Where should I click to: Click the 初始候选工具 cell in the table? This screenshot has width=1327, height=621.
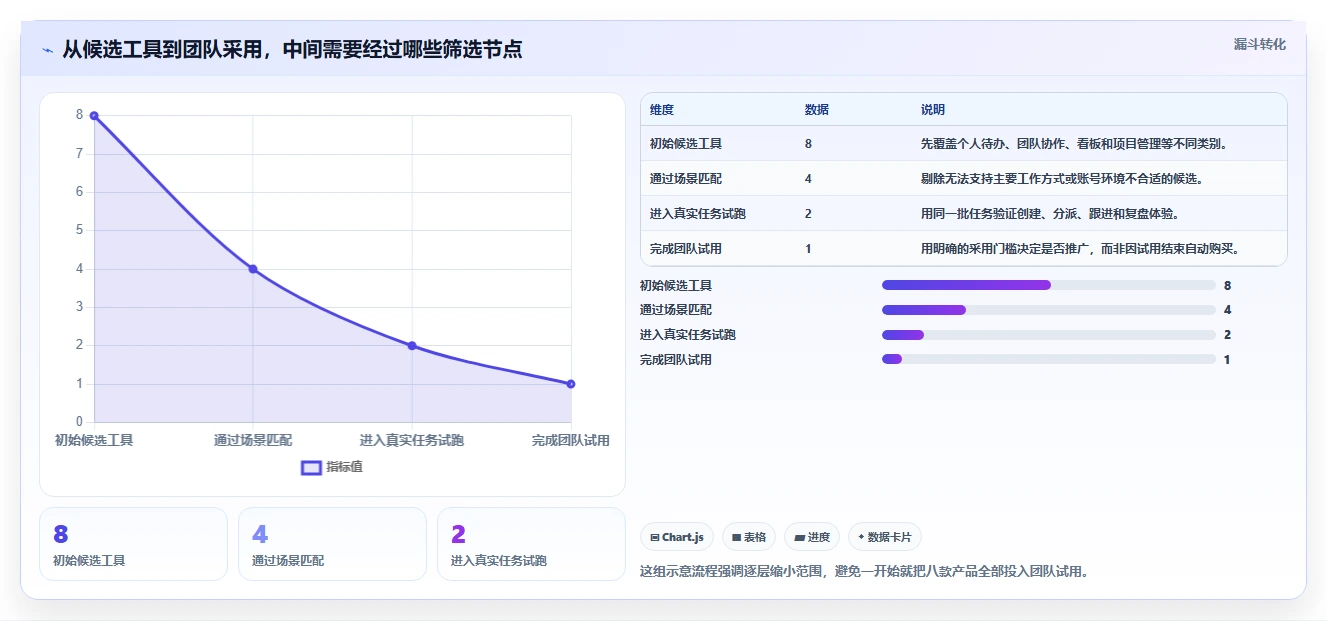686,144
